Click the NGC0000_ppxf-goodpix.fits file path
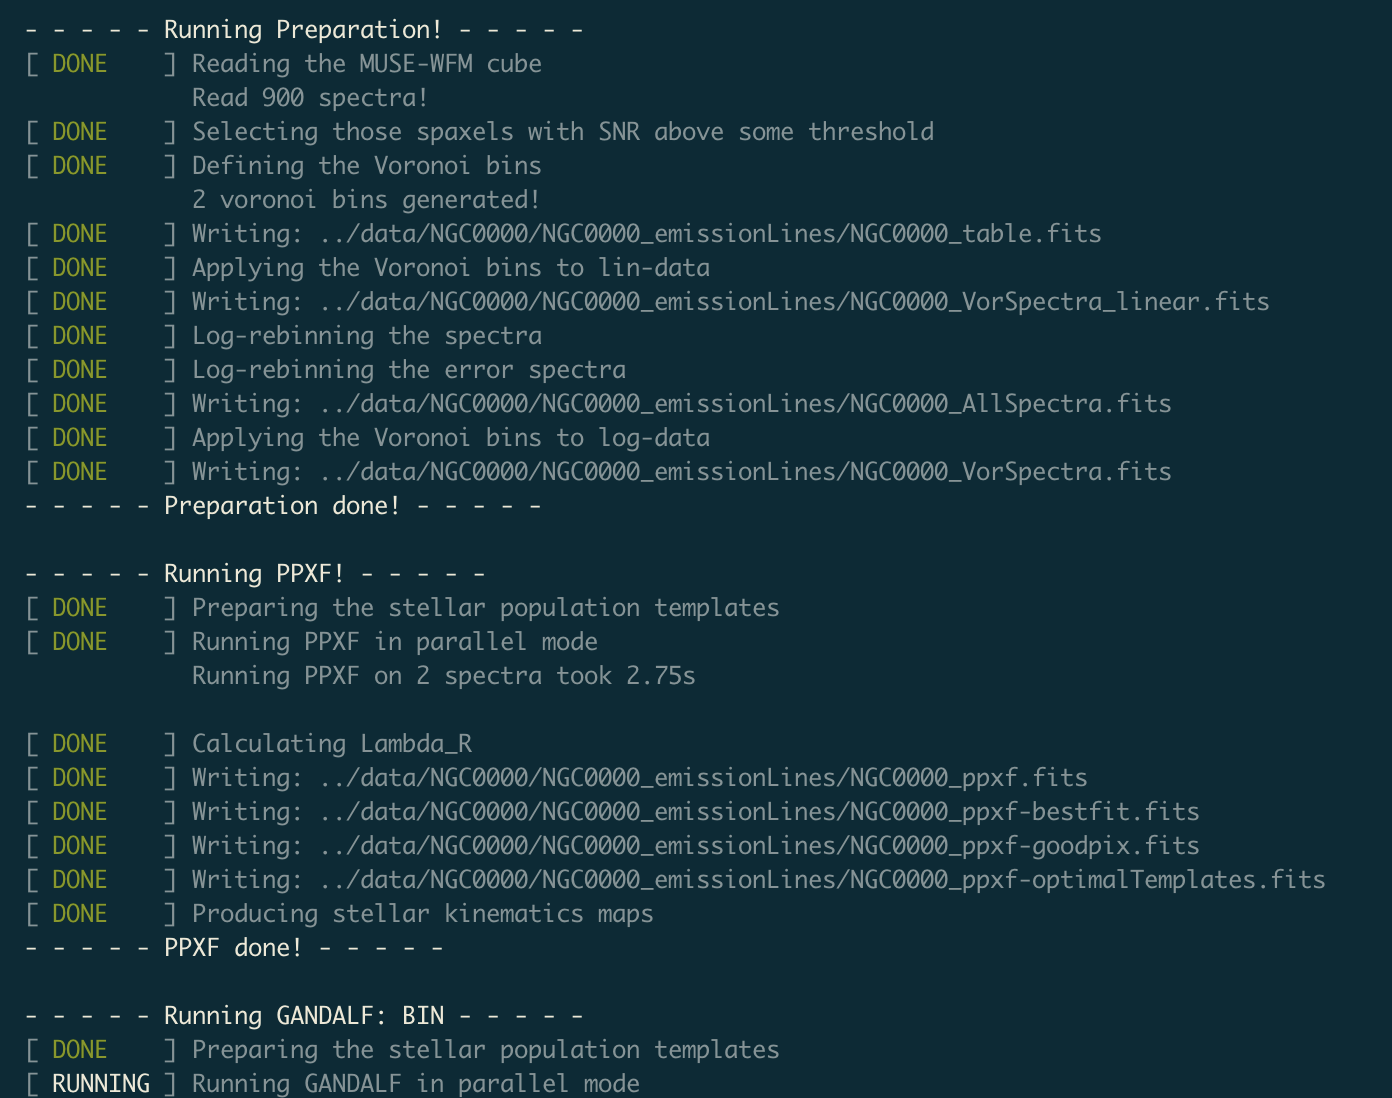Image resolution: width=1392 pixels, height=1098 pixels. point(760,846)
